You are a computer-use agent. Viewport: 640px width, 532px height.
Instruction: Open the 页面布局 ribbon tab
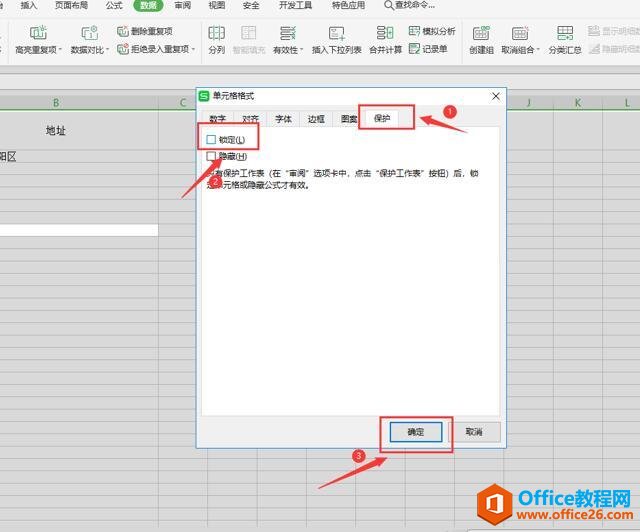pyautogui.click(x=71, y=5)
